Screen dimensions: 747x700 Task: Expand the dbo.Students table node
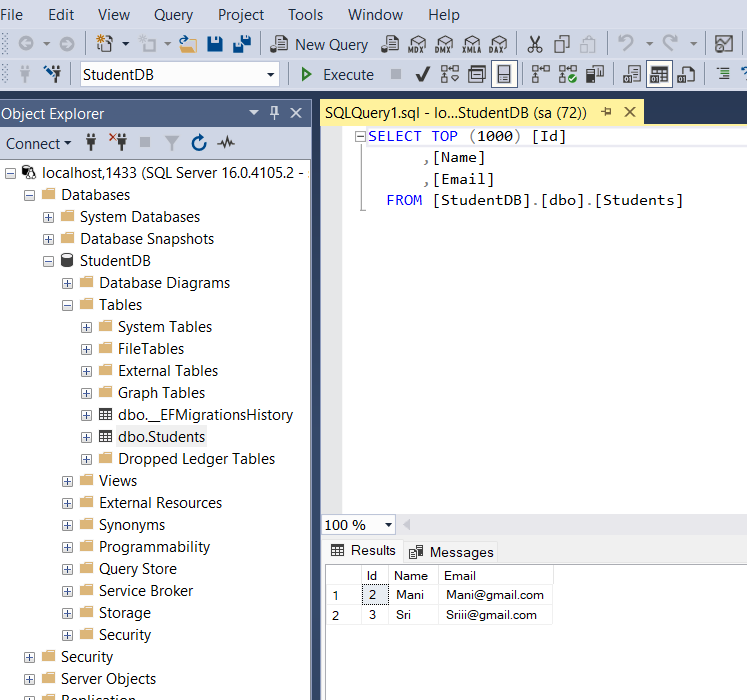pyautogui.click(x=86, y=437)
